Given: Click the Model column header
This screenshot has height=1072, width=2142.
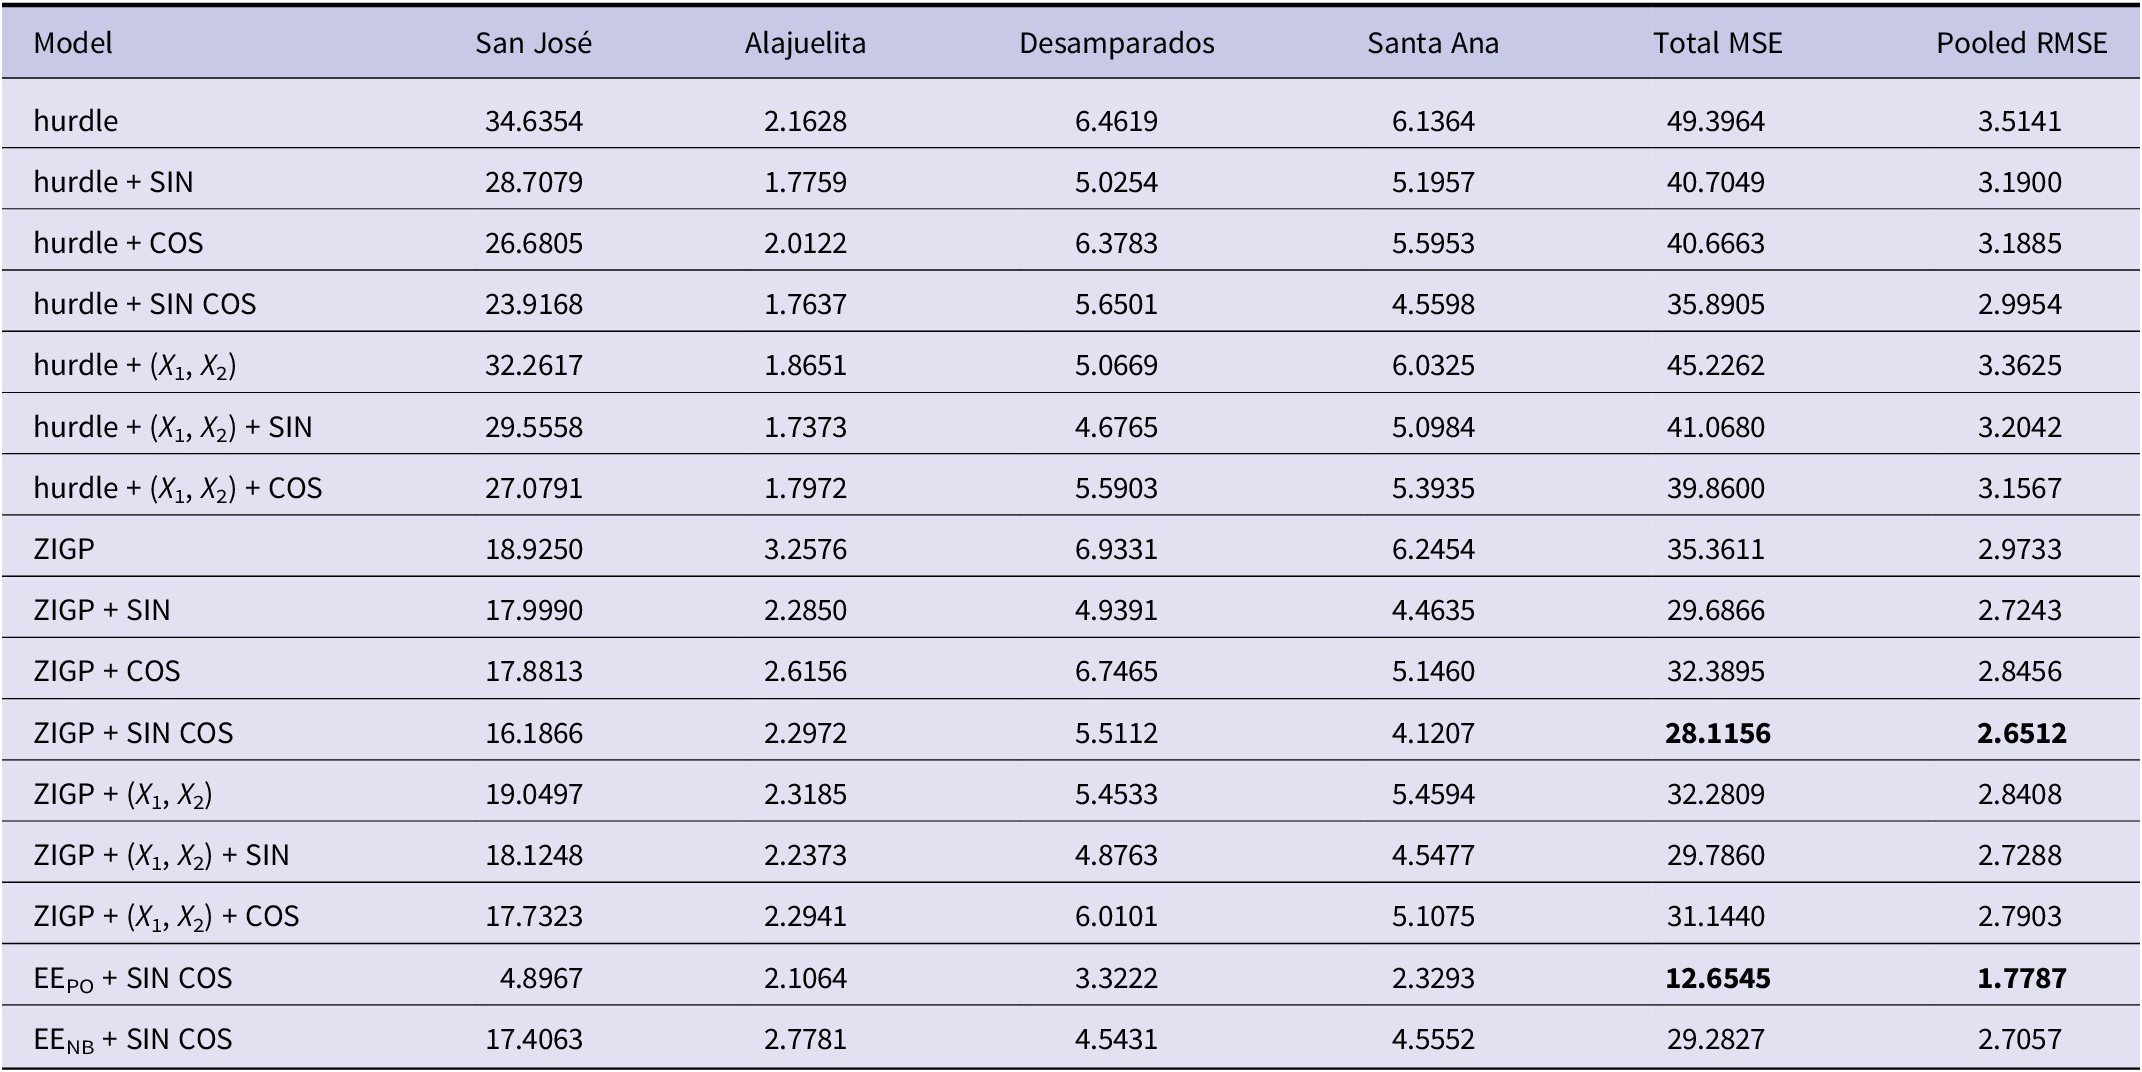Looking at the screenshot, I should pyautogui.click(x=73, y=43).
